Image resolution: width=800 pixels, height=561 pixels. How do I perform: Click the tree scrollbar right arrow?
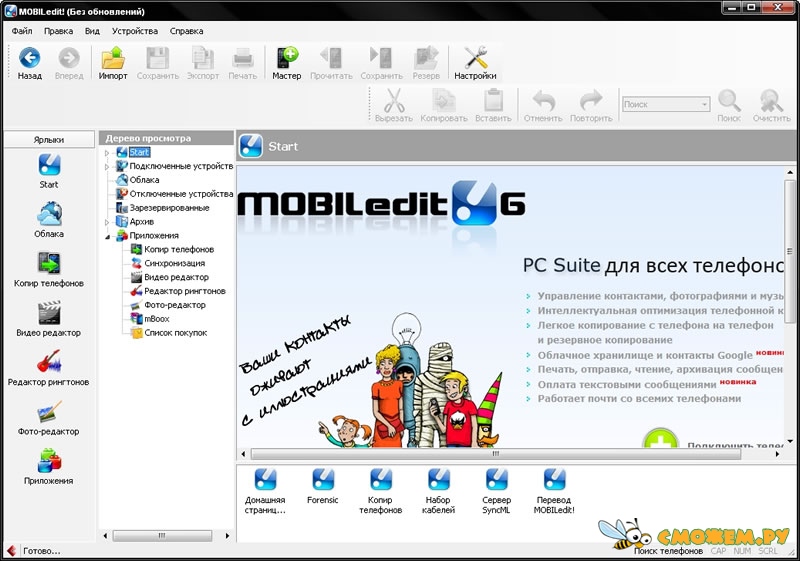tap(227, 536)
